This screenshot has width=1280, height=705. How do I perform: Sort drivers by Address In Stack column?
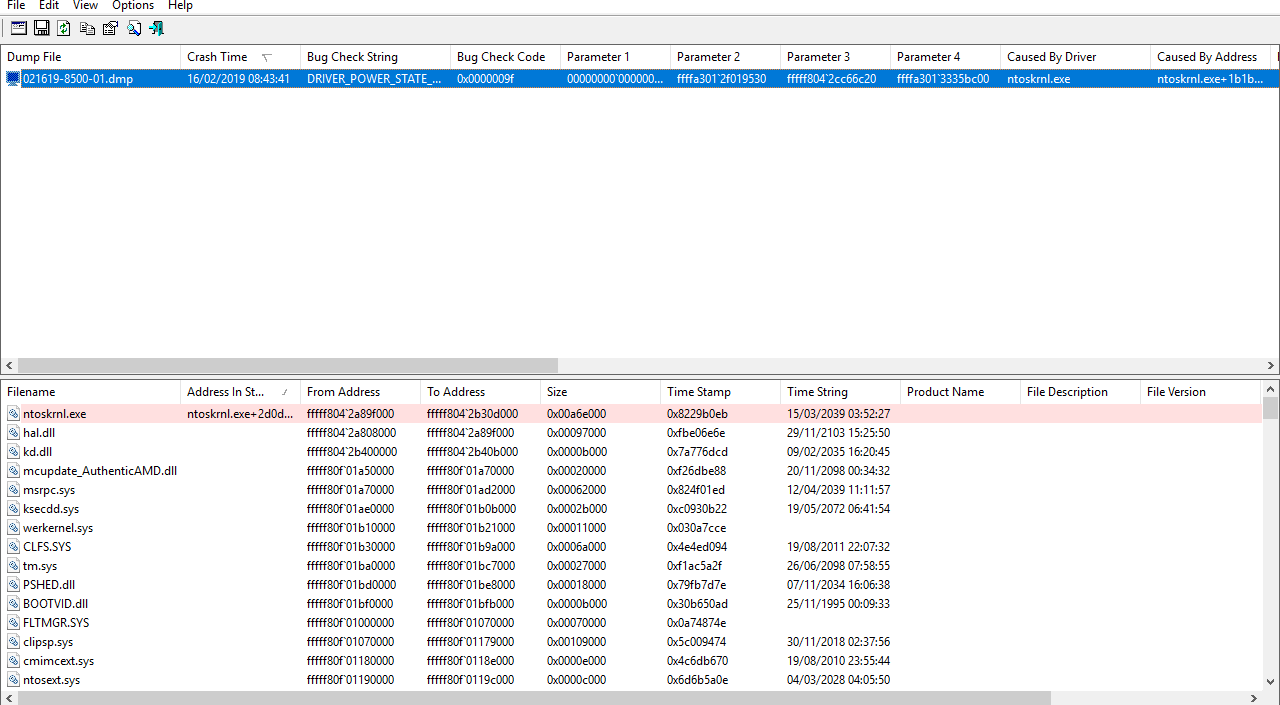[x=225, y=392]
